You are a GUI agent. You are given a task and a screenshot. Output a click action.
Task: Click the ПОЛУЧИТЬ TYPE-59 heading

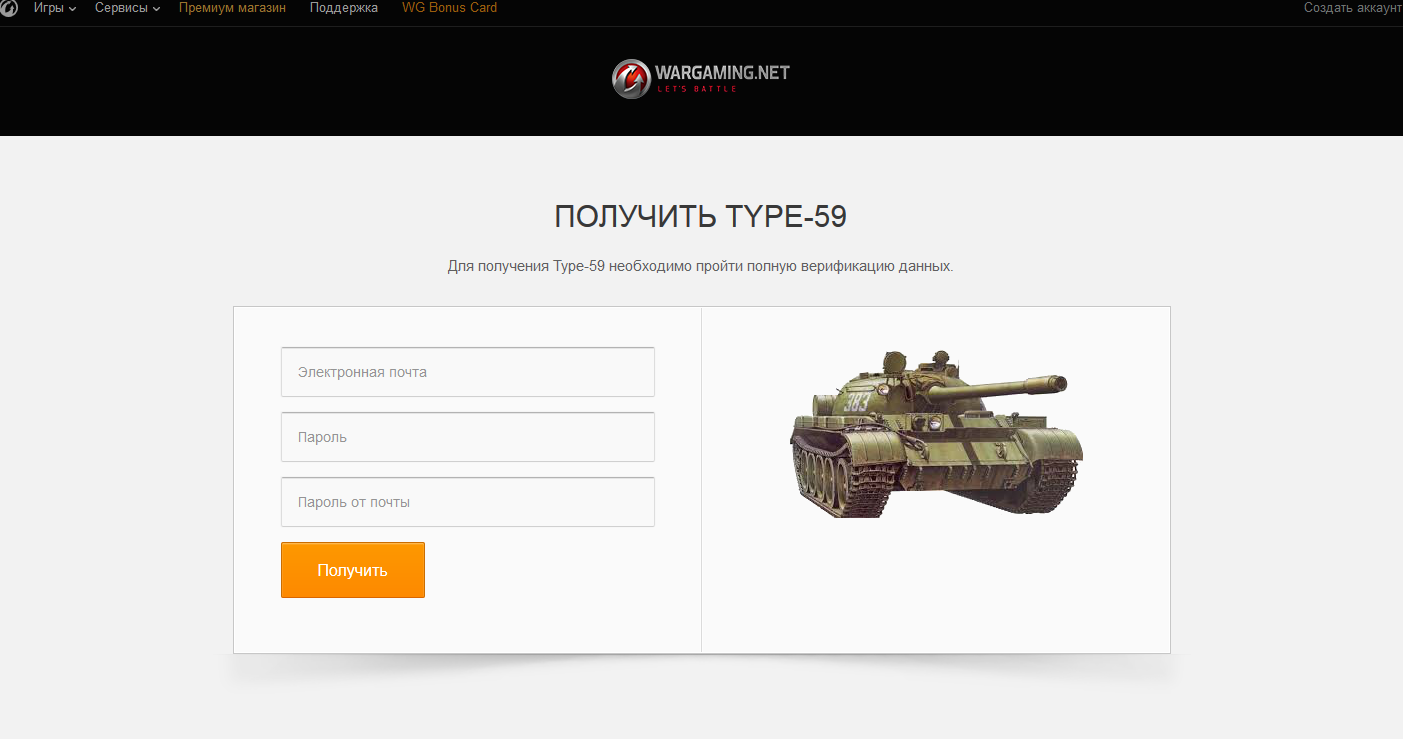coord(701,217)
